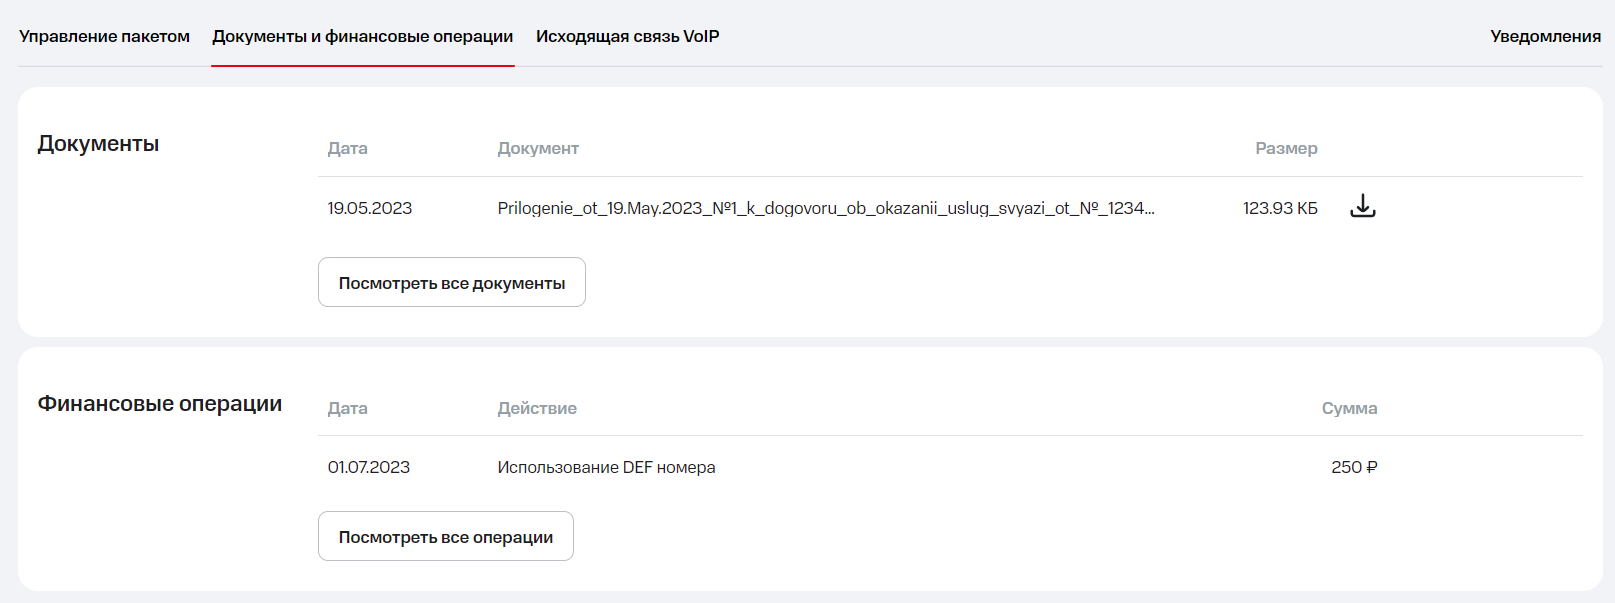
Task: Click the Дата column header in Документы
Action: pos(347,148)
